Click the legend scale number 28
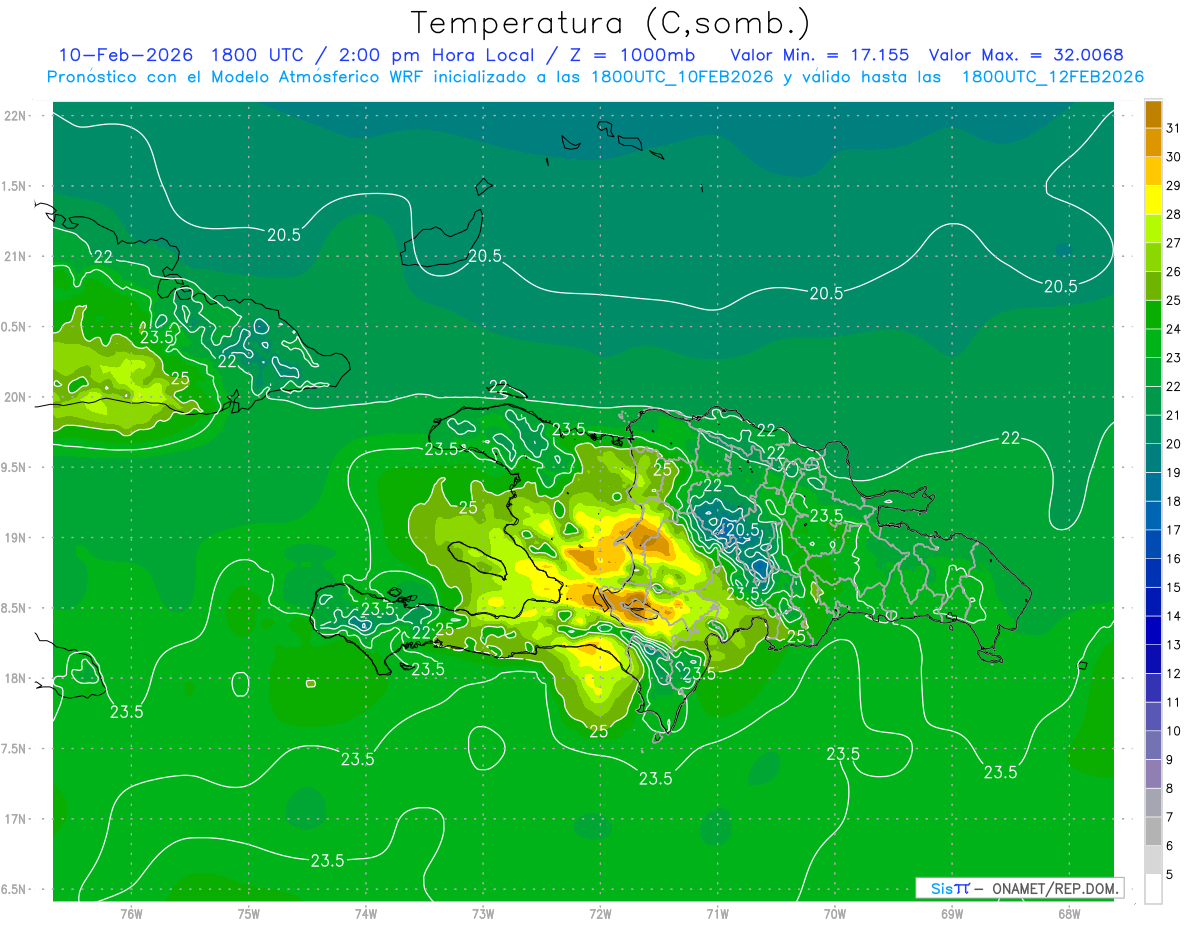Viewport: 1200px width, 927px height. tap(1173, 214)
